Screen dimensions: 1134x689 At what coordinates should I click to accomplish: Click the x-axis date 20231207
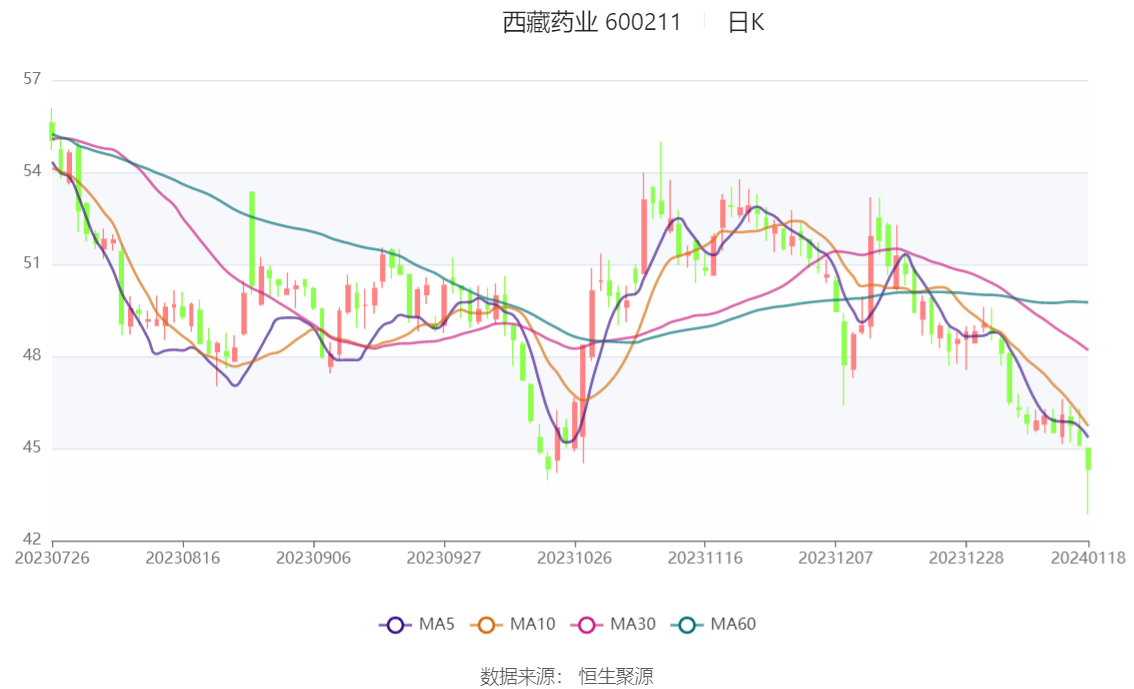[835, 558]
